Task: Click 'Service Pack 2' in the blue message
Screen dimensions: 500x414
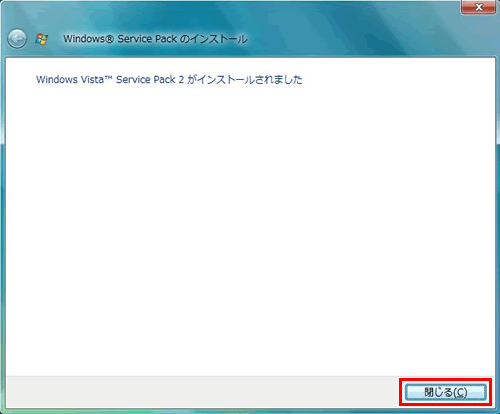Action: point(150,80)
